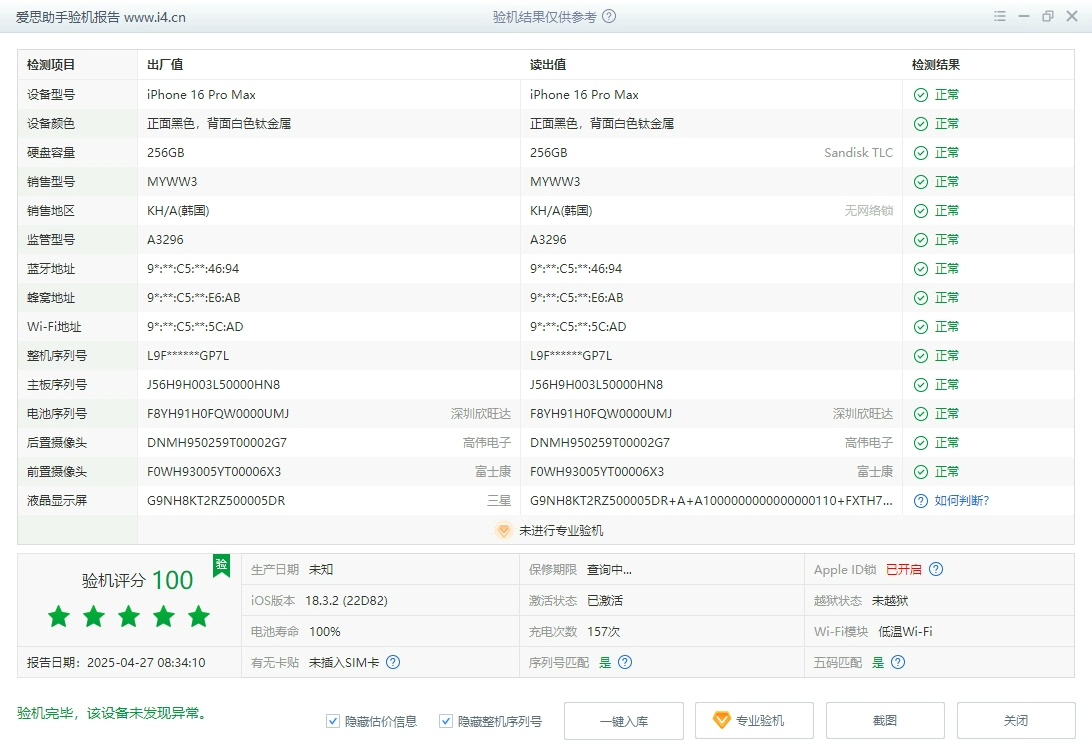Image resolution: width=1092 pixels, height=756 pixels.
Task: Click the help icon next to Apple ID锁 已开启
Action: click(936, 569)
